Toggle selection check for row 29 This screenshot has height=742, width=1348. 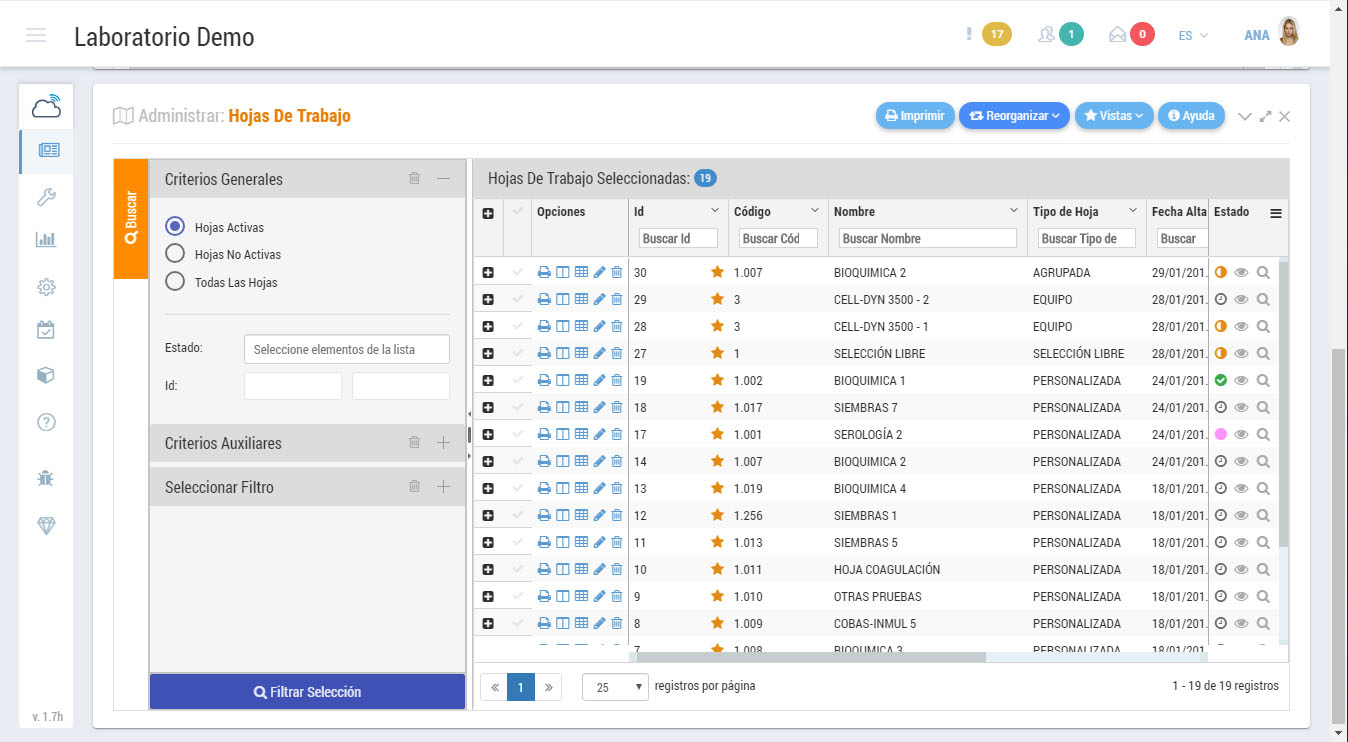pos(517,299)
